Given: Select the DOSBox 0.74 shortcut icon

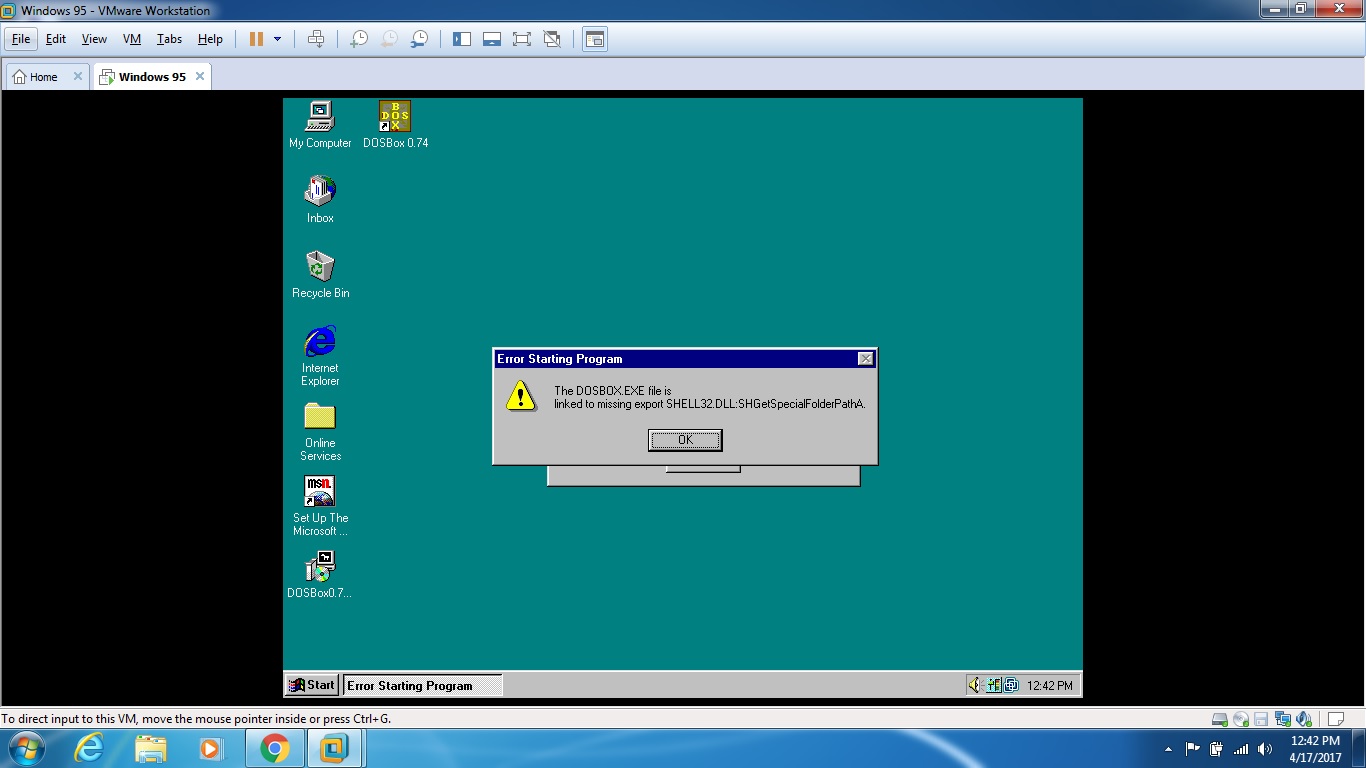Looking at the screenshot, I should [395, 125].
